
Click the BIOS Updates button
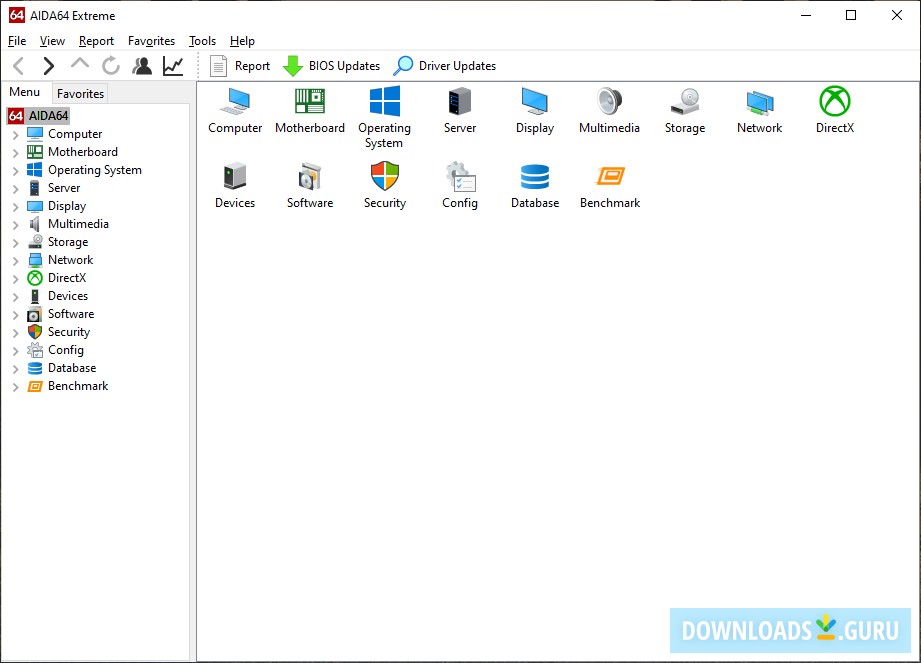point(332,66)
